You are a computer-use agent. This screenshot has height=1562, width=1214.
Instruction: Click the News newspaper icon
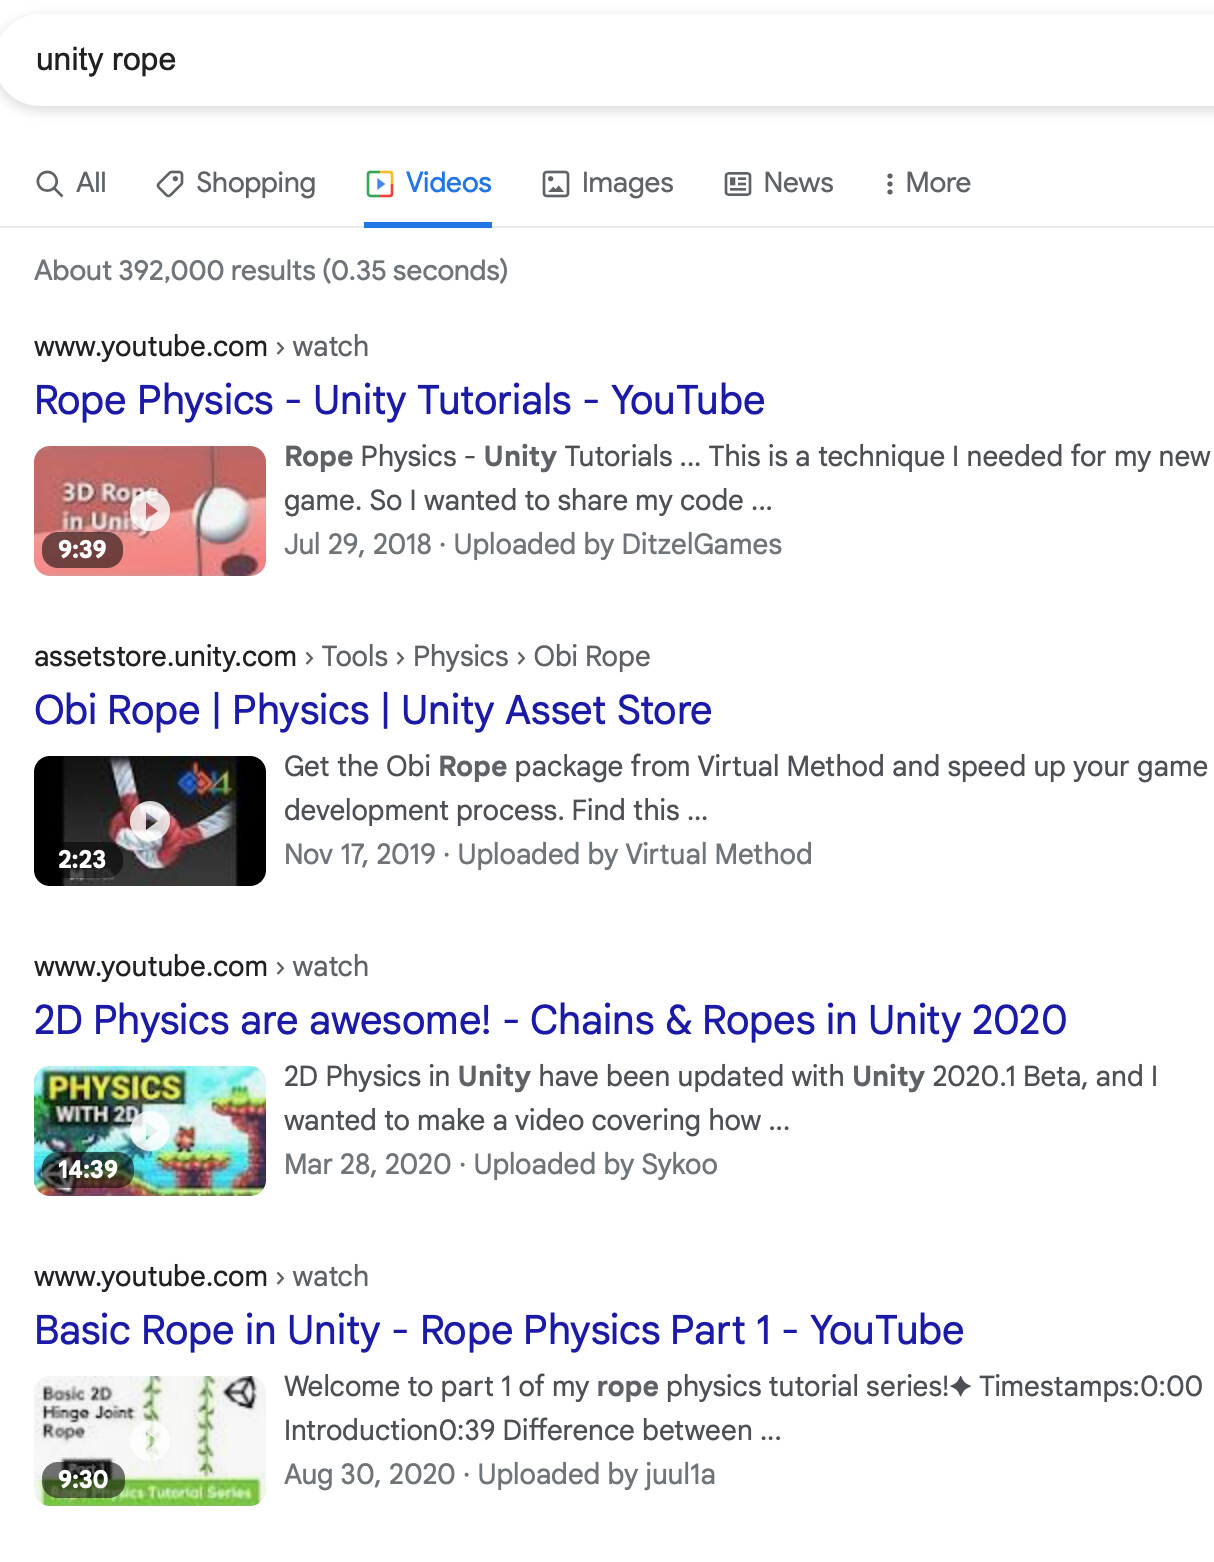pos(738,184)
